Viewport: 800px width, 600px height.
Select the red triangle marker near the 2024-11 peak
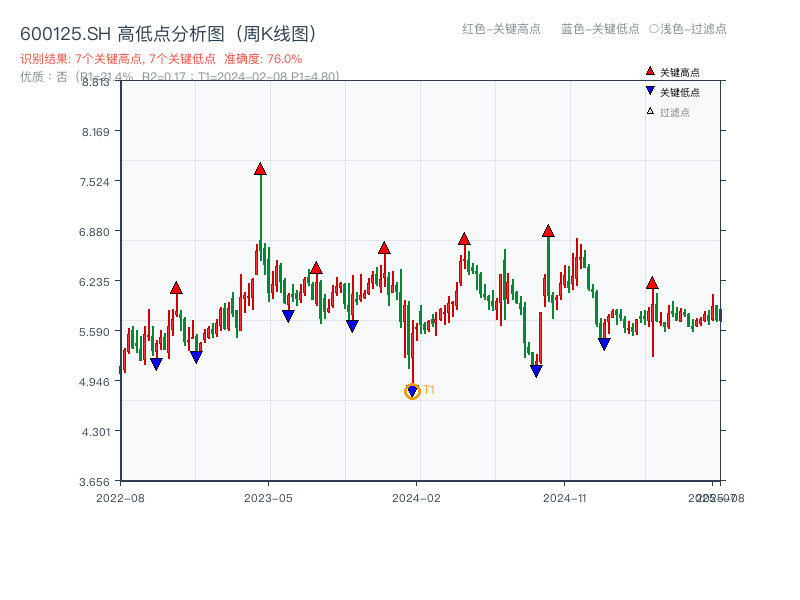pyautogui.click(x=547, y=230)
